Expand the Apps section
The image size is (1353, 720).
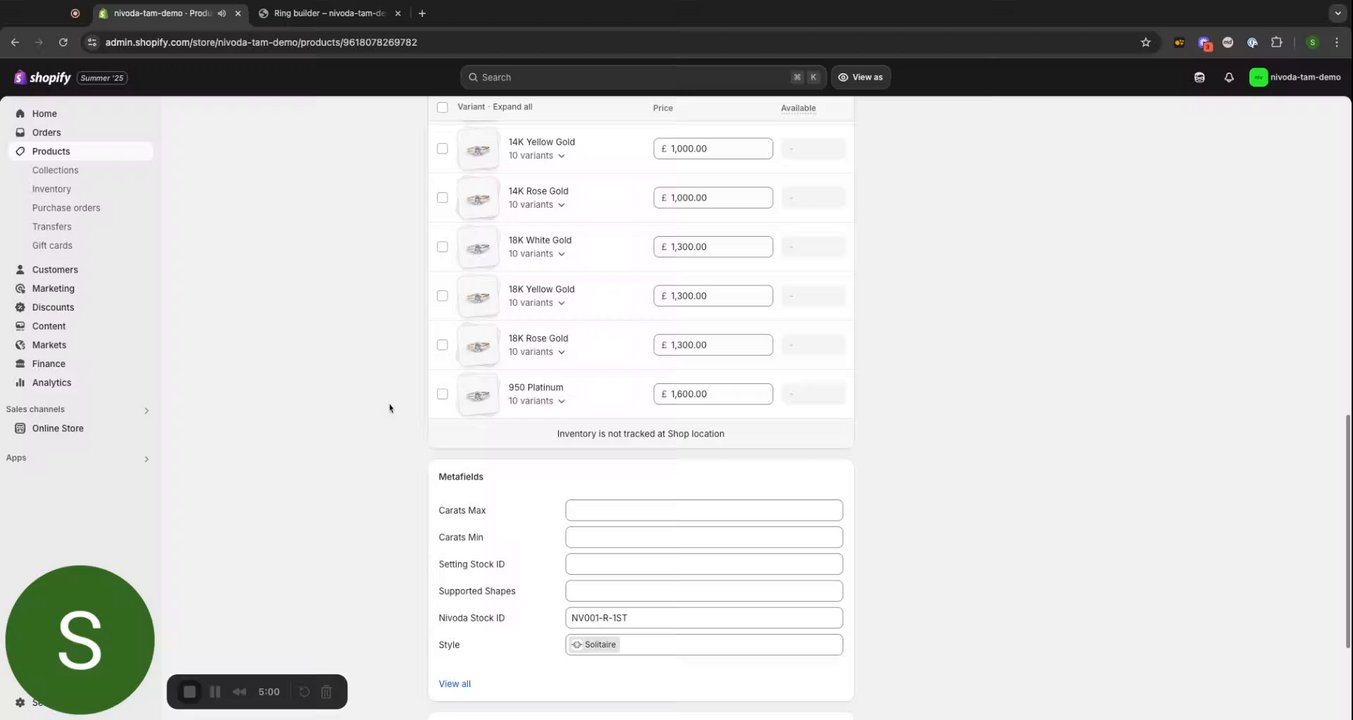coord(146,459)
